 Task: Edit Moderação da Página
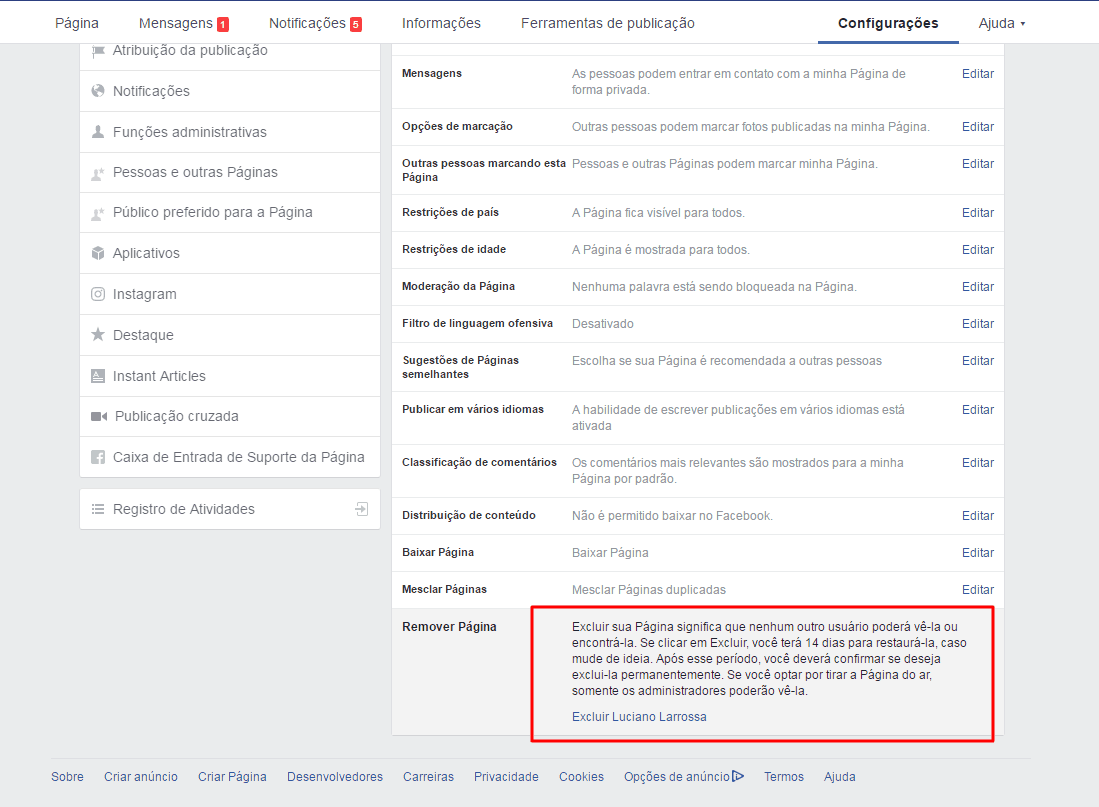click(978, 287)
